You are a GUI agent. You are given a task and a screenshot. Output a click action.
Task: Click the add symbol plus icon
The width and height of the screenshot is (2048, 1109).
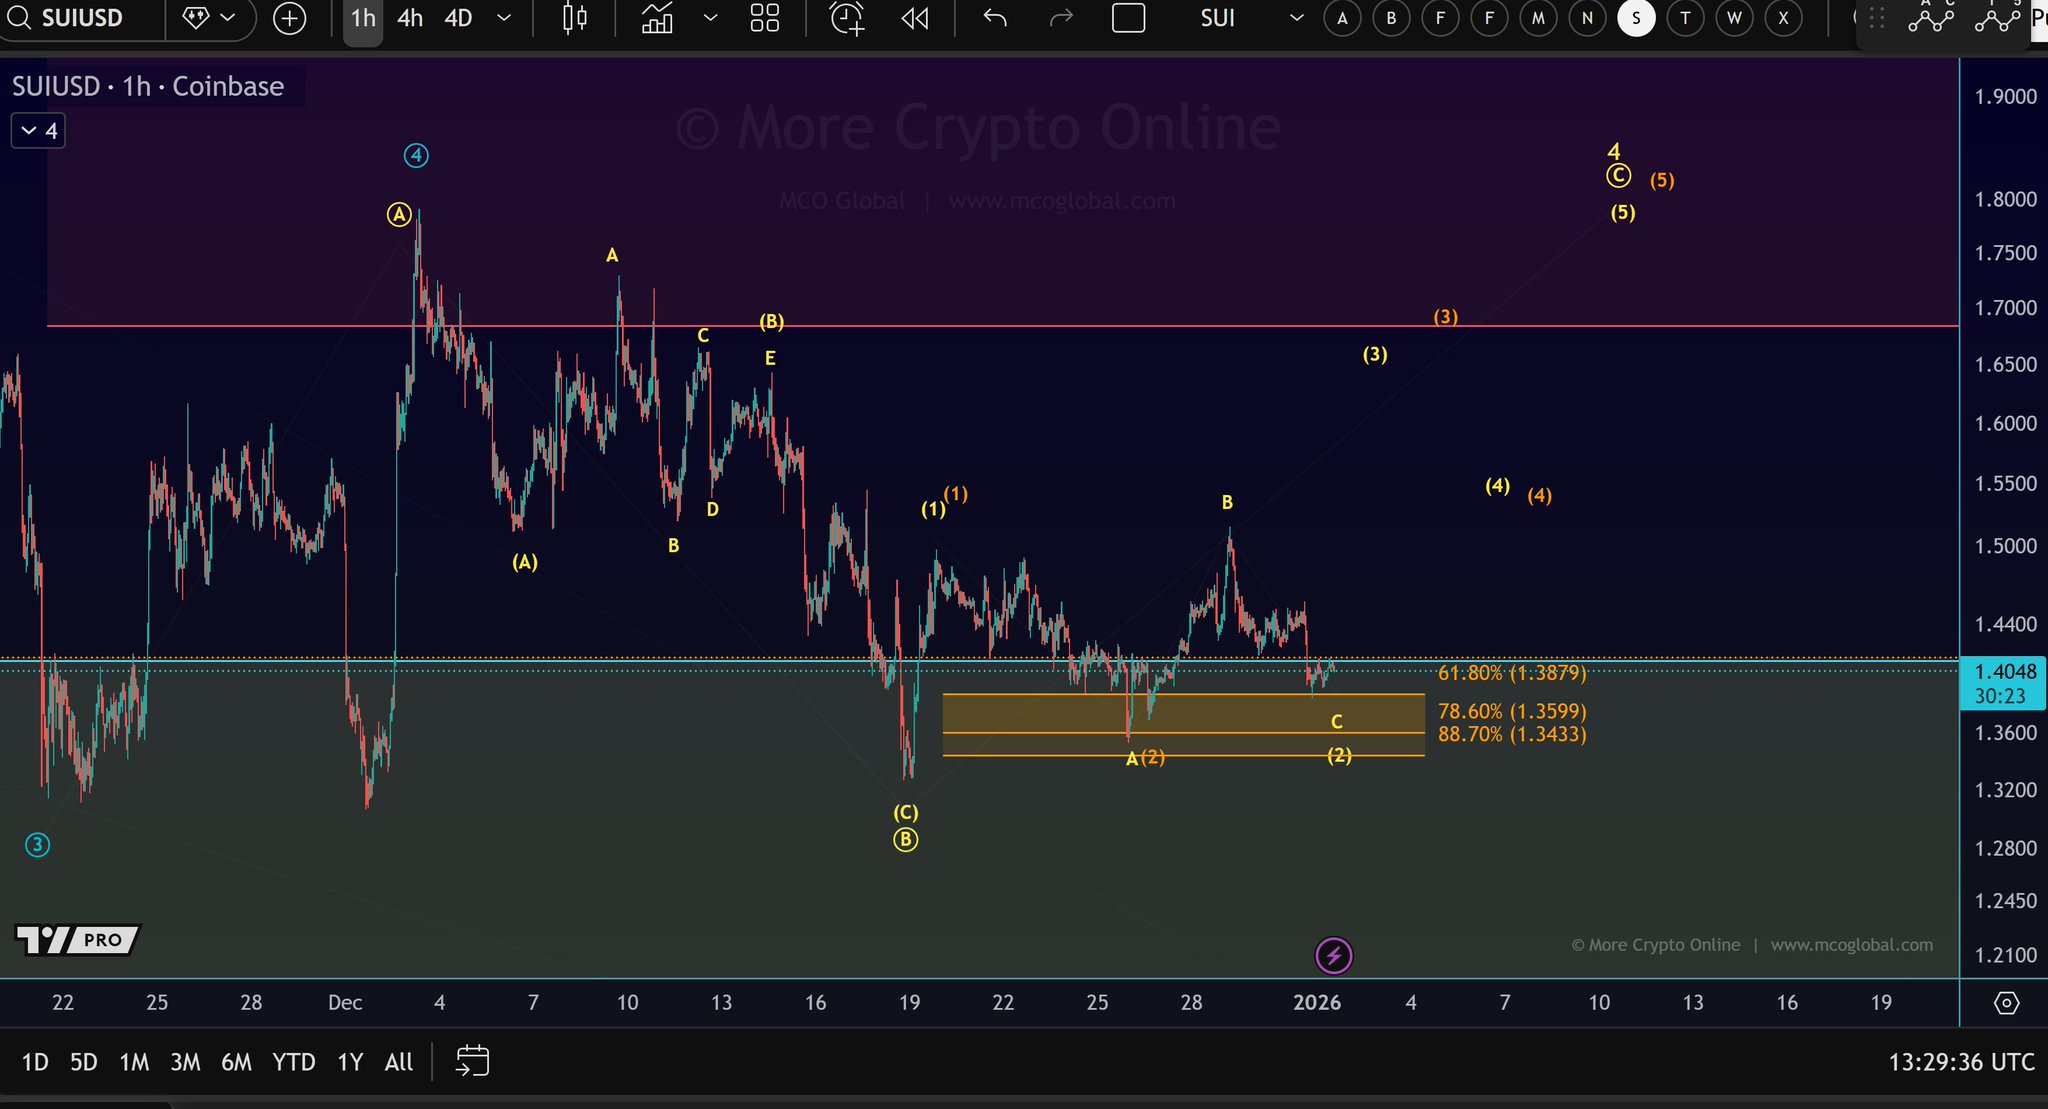pos(290,18)
